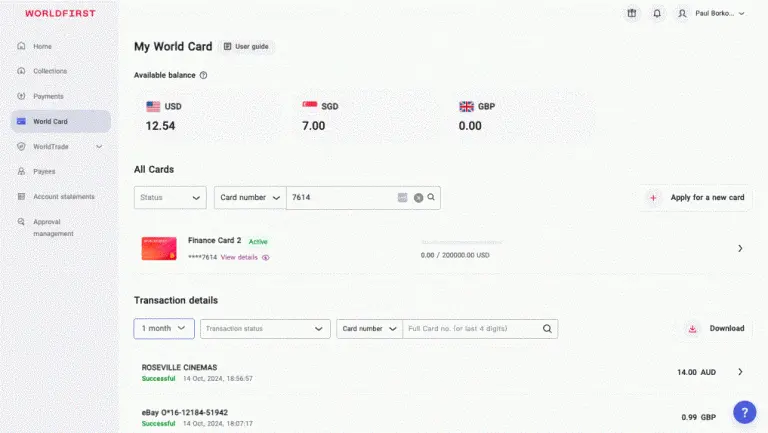Viewport: 768px width, 433px height.
Task: Clear the card number search field
Action: 418,197
